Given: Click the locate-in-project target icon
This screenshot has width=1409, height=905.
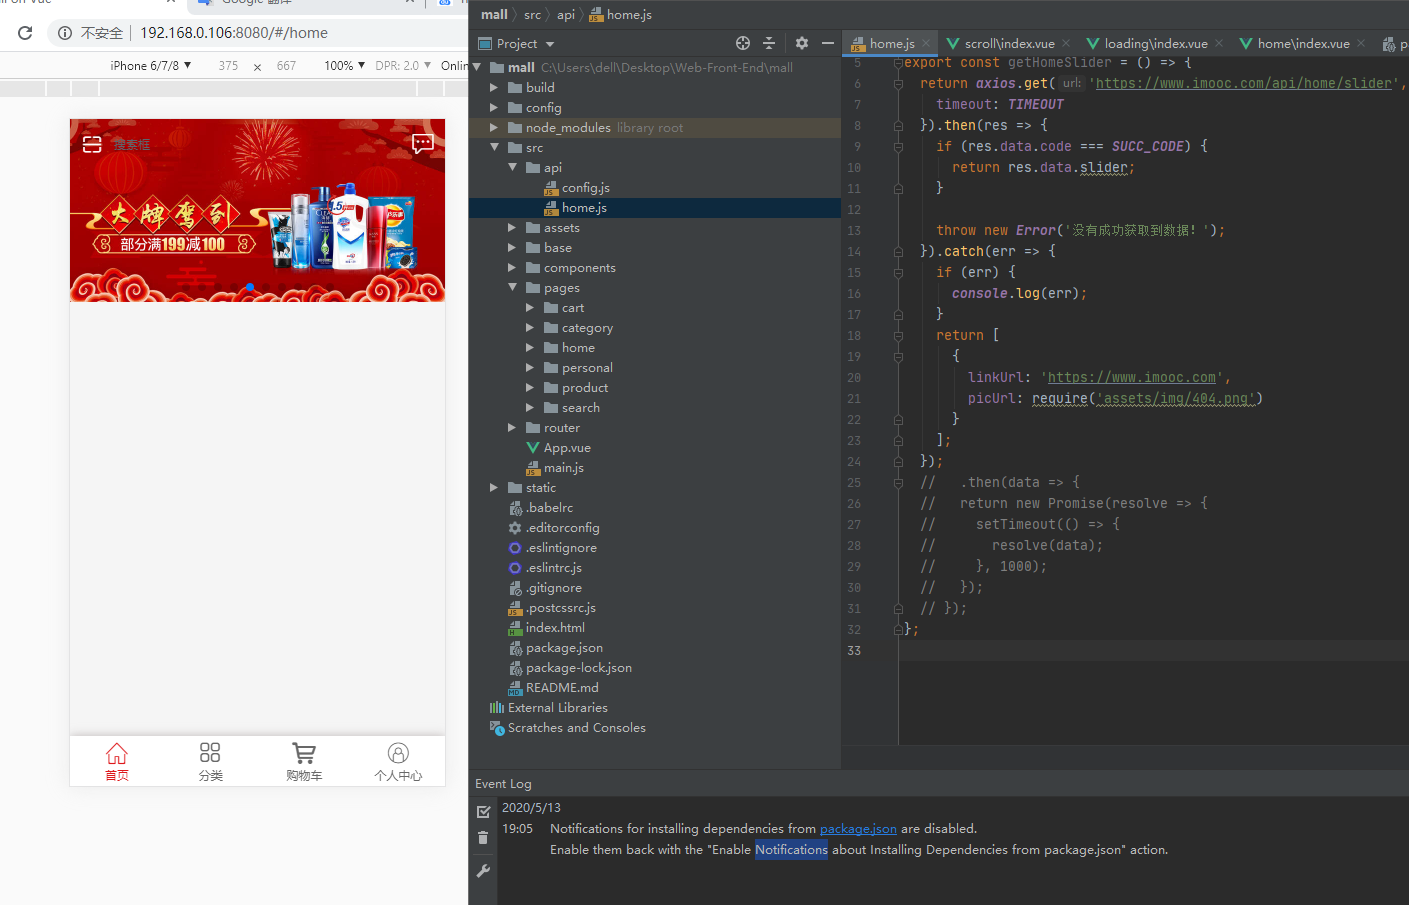Looking at the screenshot, I should pos(742,43).
